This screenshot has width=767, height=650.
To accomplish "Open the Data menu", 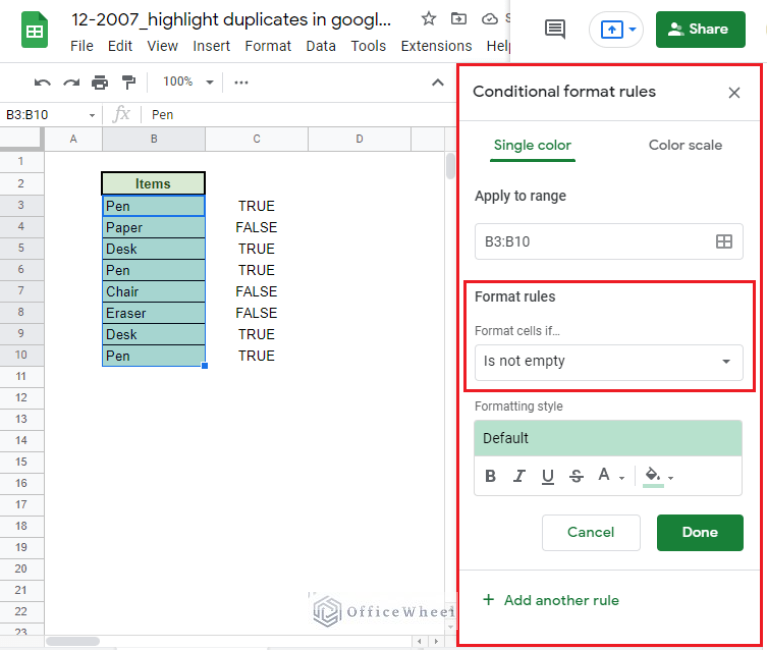I will (x=321, y=46).
